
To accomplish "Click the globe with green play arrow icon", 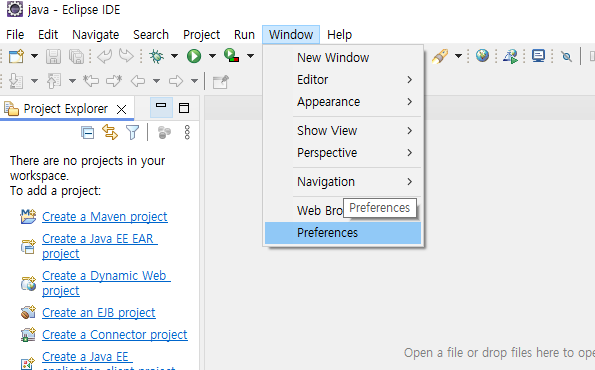I will [510, 56].
